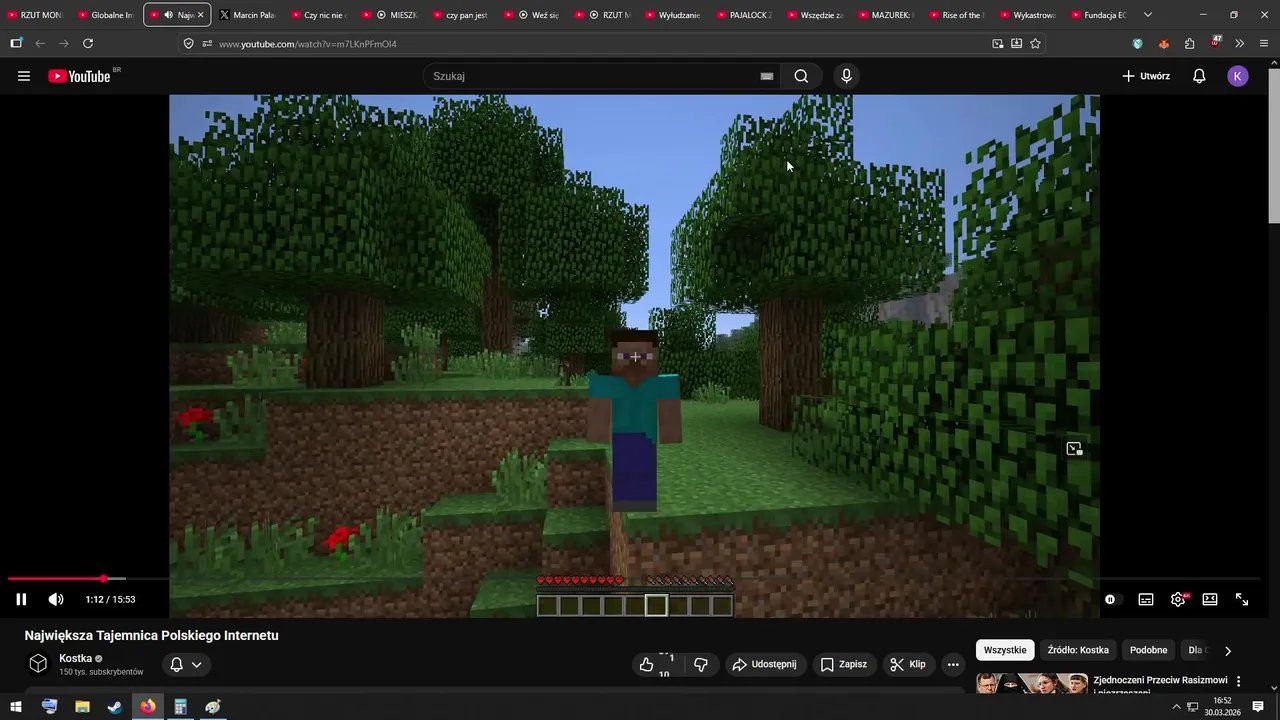Pause the video
The height and width of the screenshot is (720, 1280).
point(21,599)
